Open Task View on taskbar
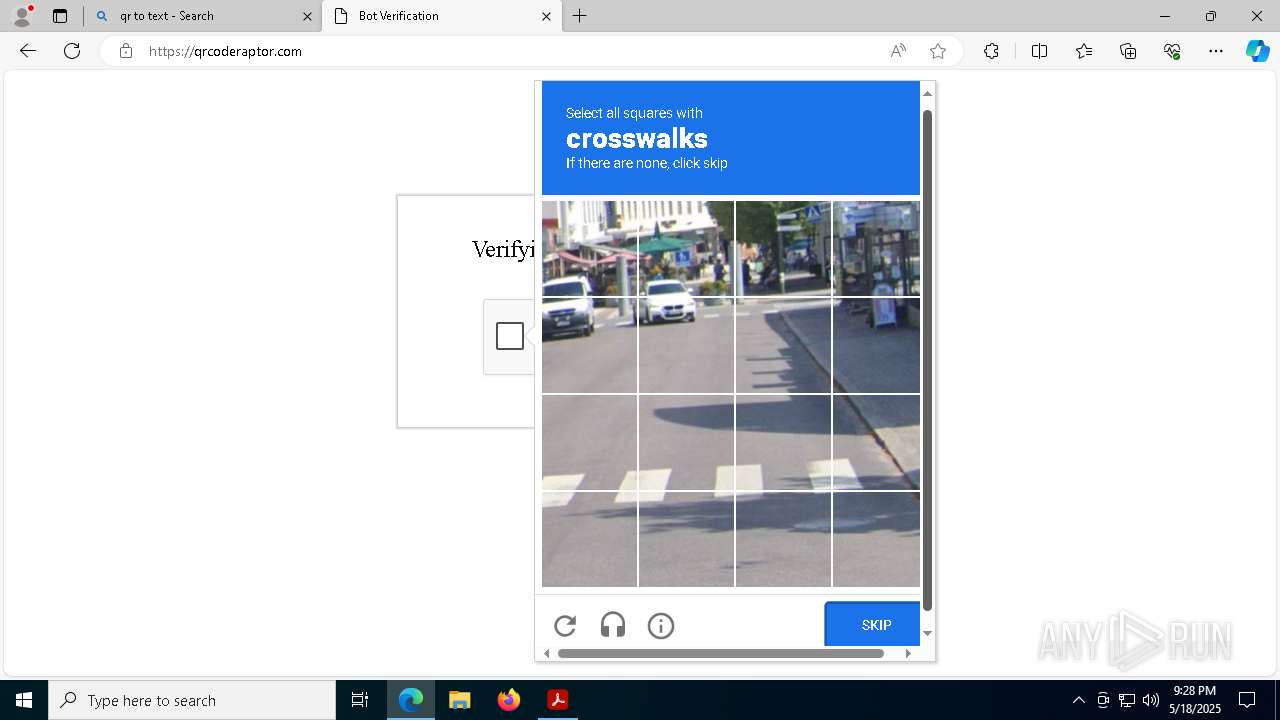 point(360,700)
